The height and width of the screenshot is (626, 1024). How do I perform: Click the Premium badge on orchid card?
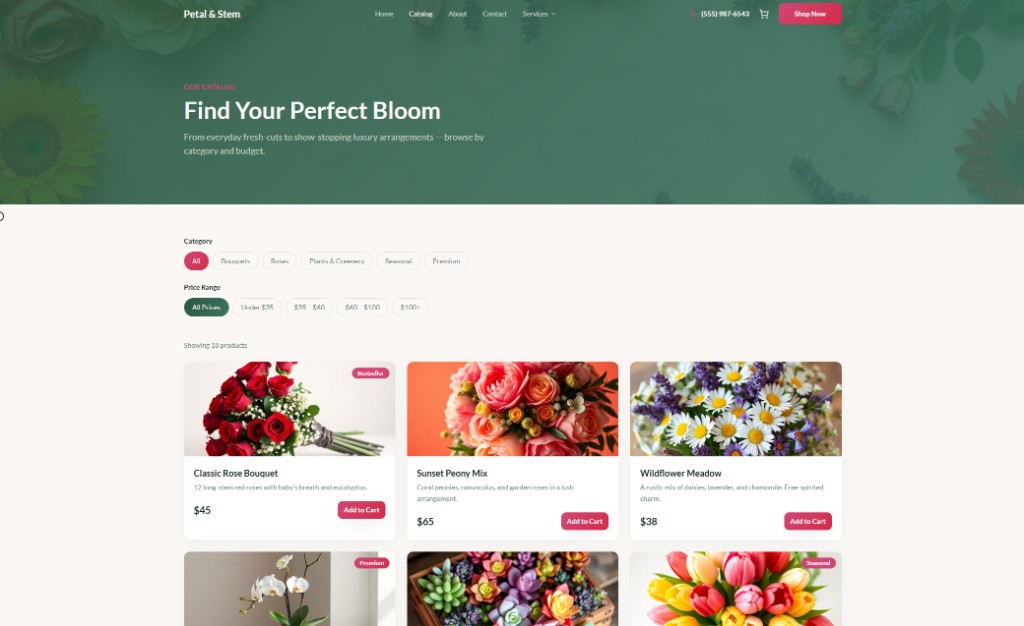pos(372,563)
